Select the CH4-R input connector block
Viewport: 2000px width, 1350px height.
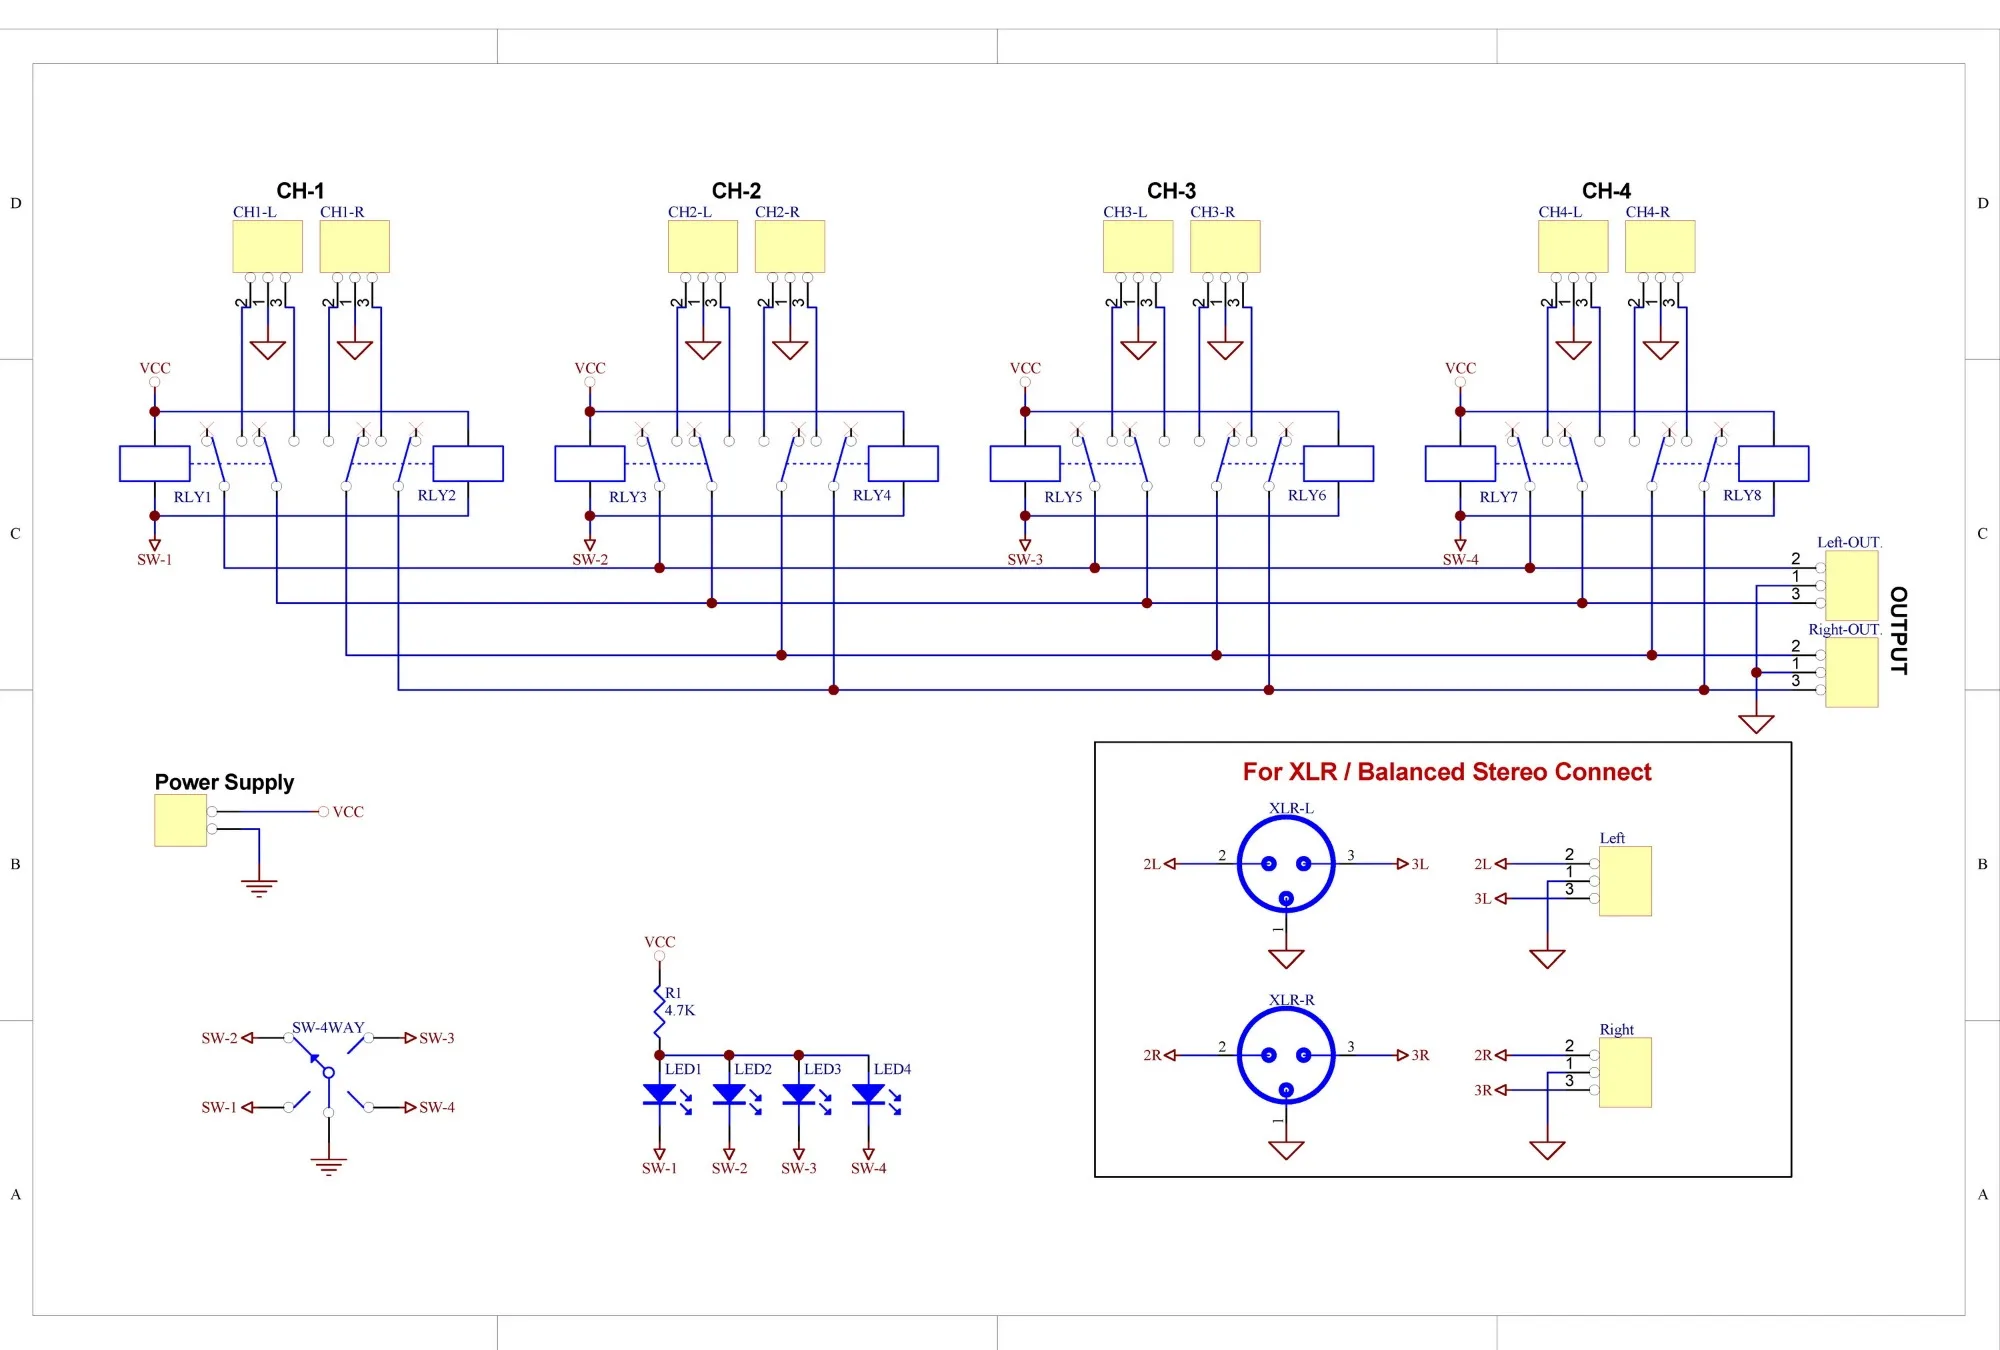click(1660, 246)
